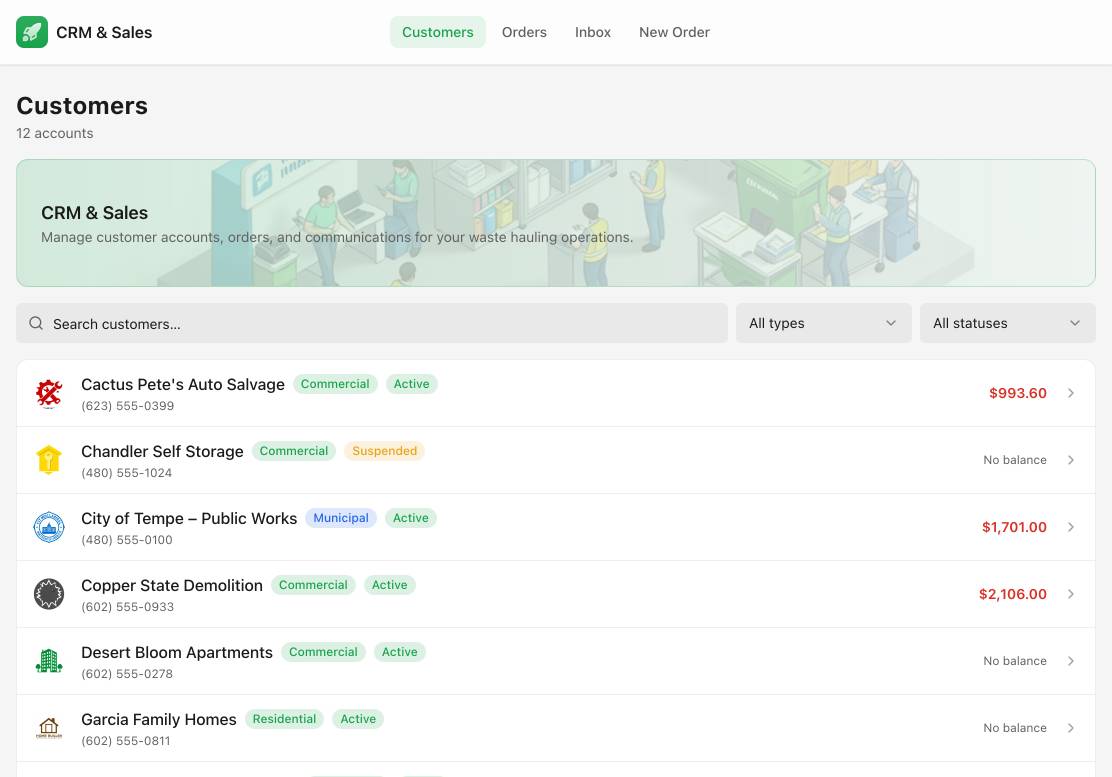Screen dimensions: 1112x777
Task: Click Active badge on Cactus Pete's row
Action: (x=411, y=384)
